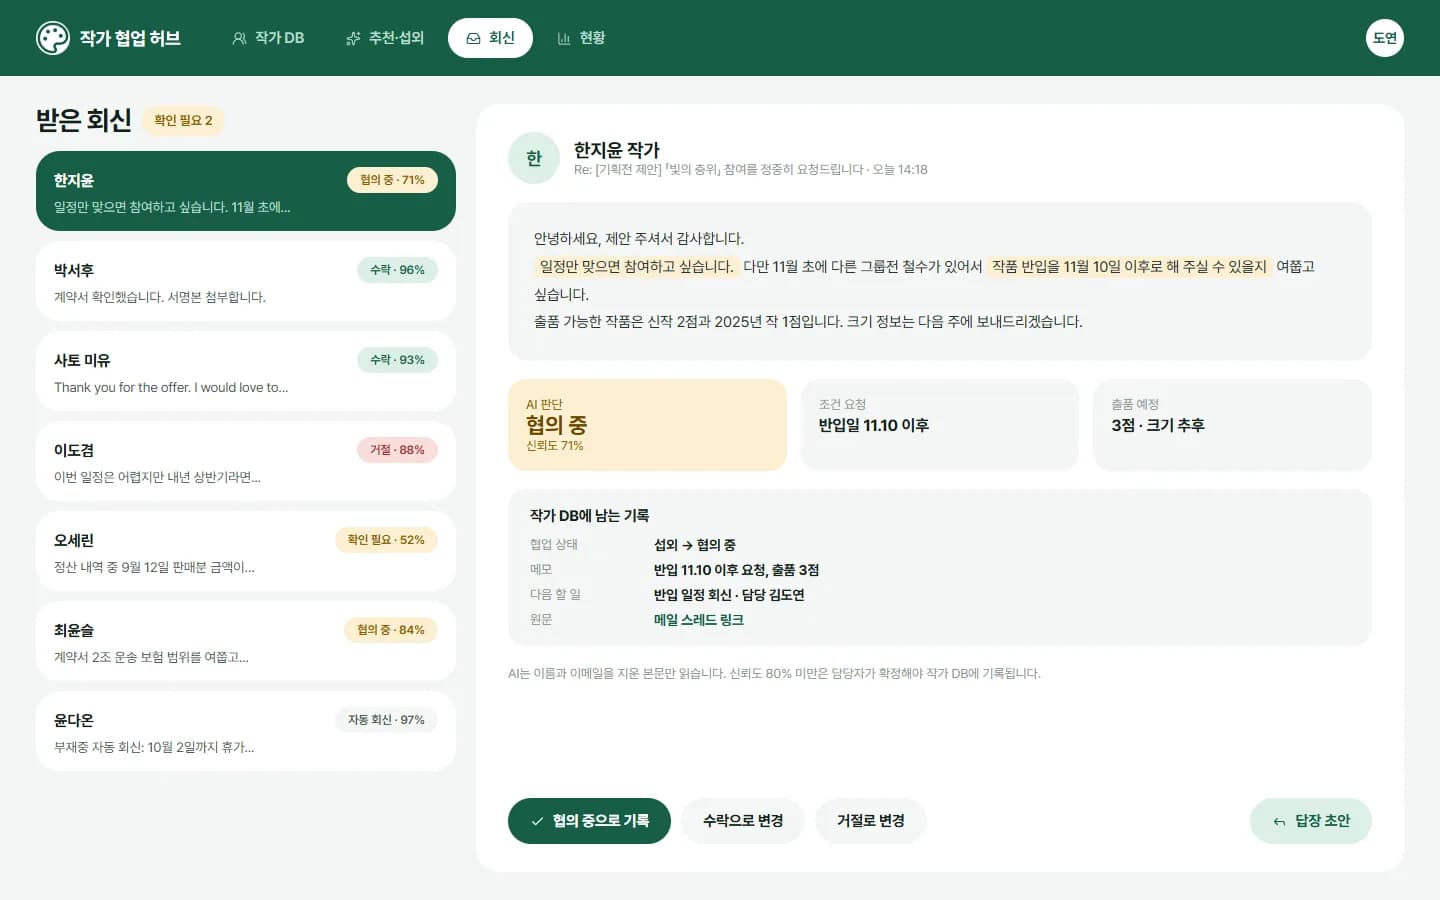Click the checkmark icon in 협의 중으로 기록
This screenshot has width=1440, height=900.
537,821
